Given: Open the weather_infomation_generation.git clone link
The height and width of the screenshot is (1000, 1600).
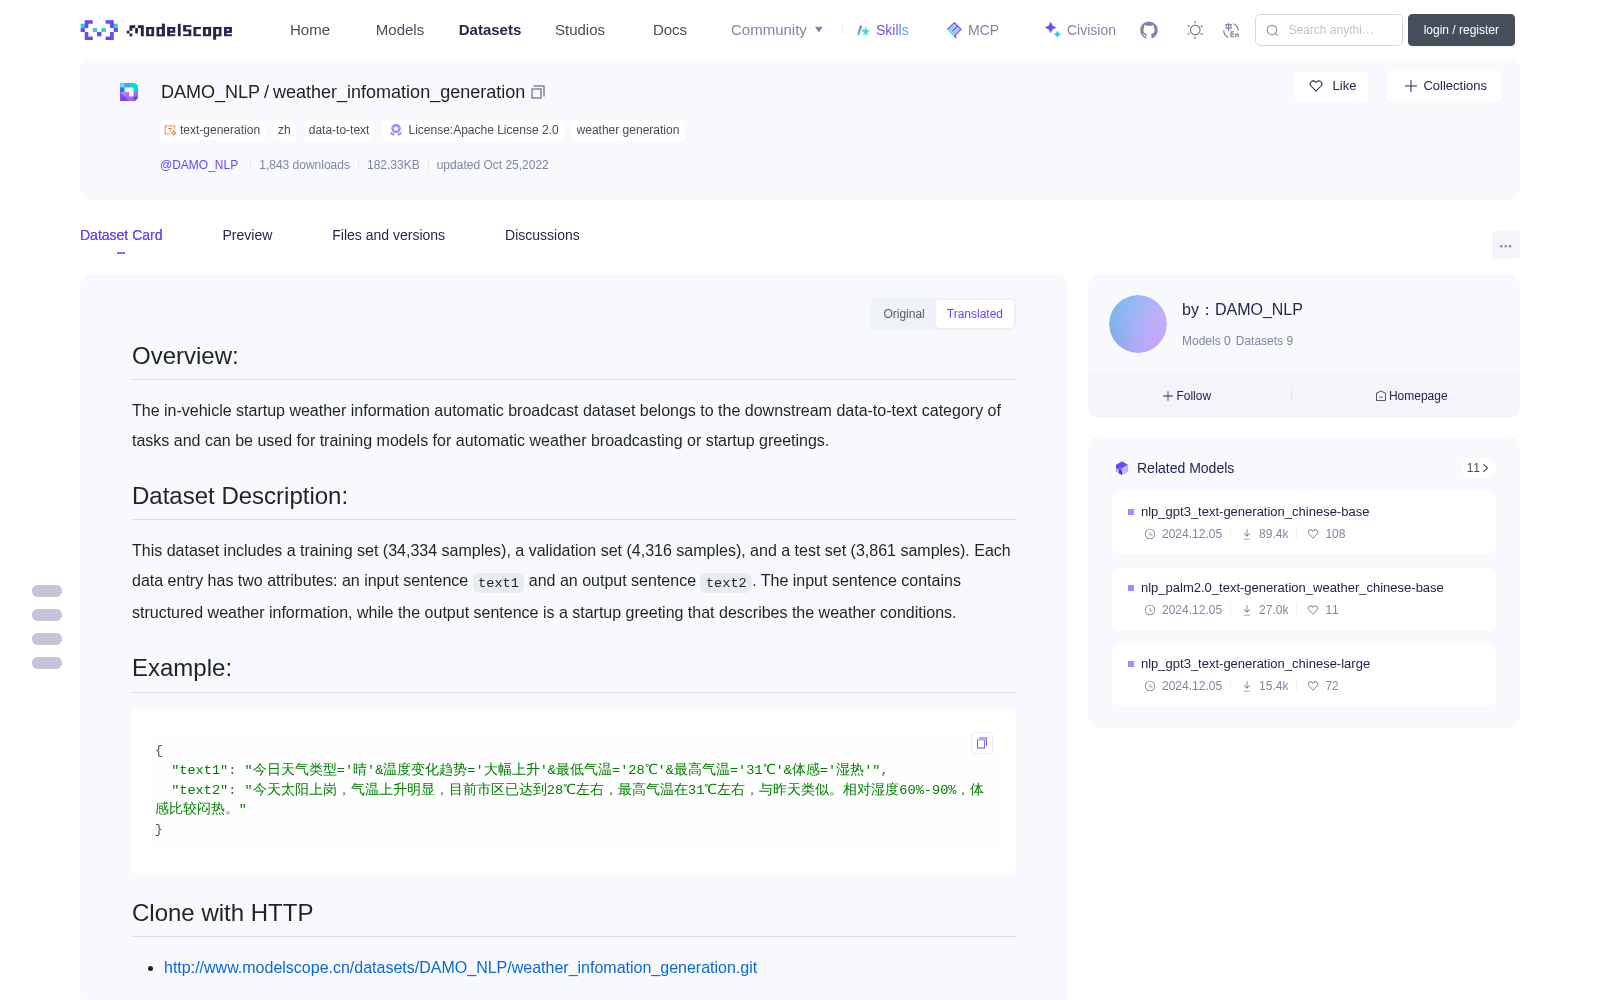Looking at the screenshot, I should [460, 967].
